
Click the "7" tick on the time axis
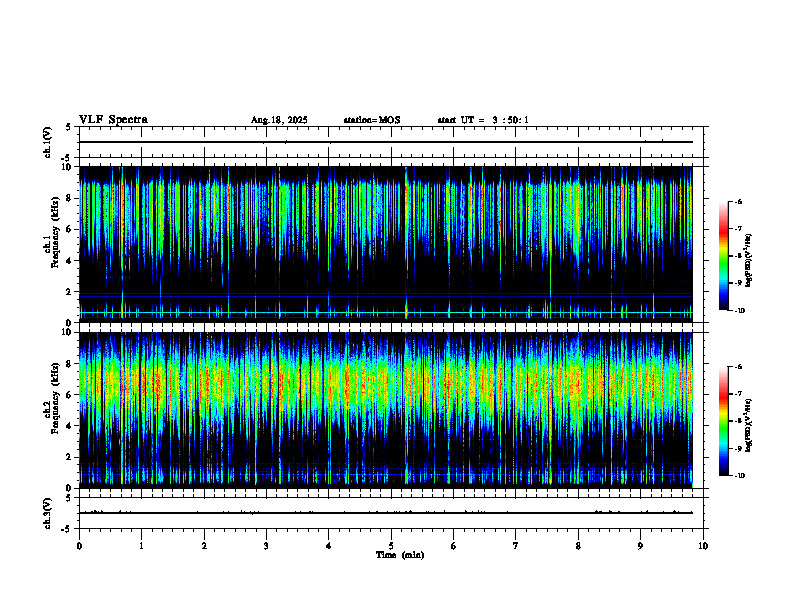[x=516, y=546]
